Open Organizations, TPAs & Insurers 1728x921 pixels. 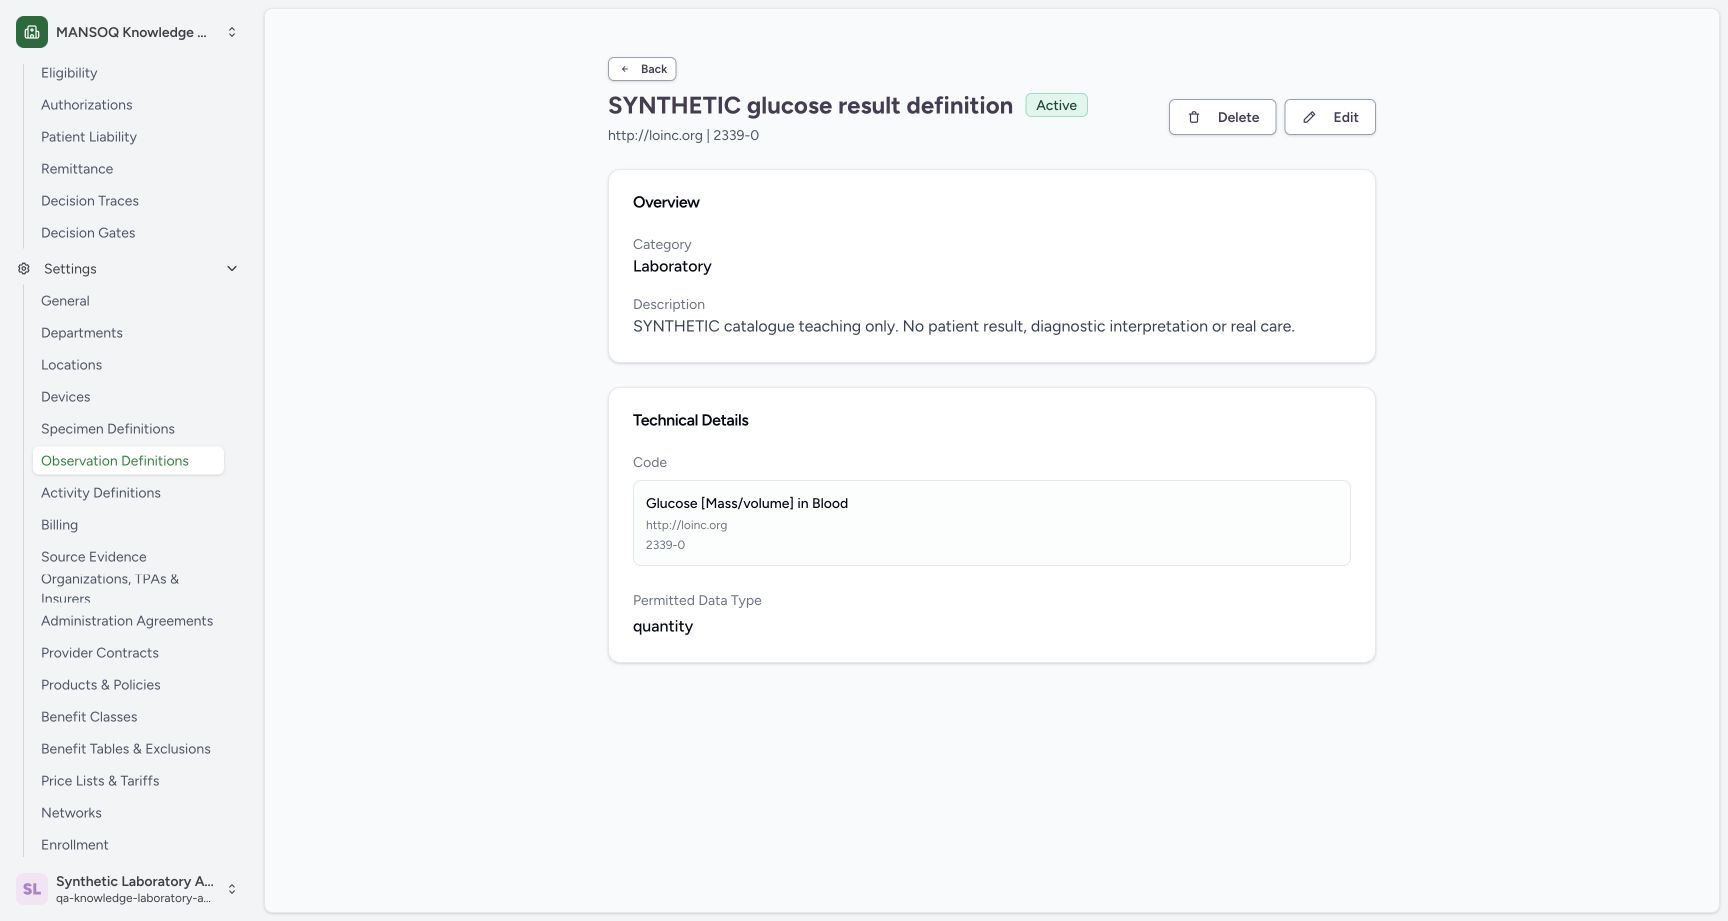110,588
